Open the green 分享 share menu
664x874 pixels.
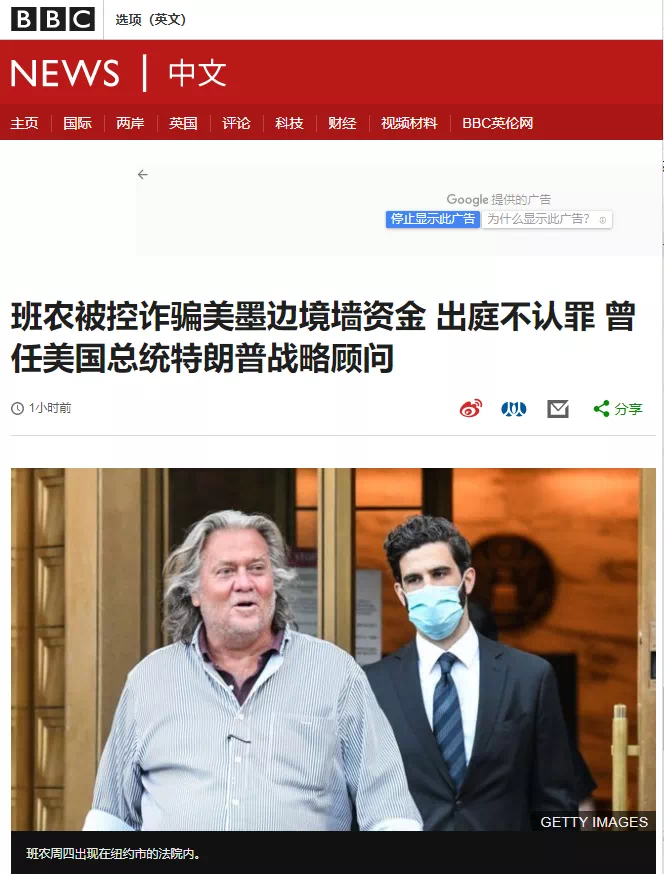618,409
